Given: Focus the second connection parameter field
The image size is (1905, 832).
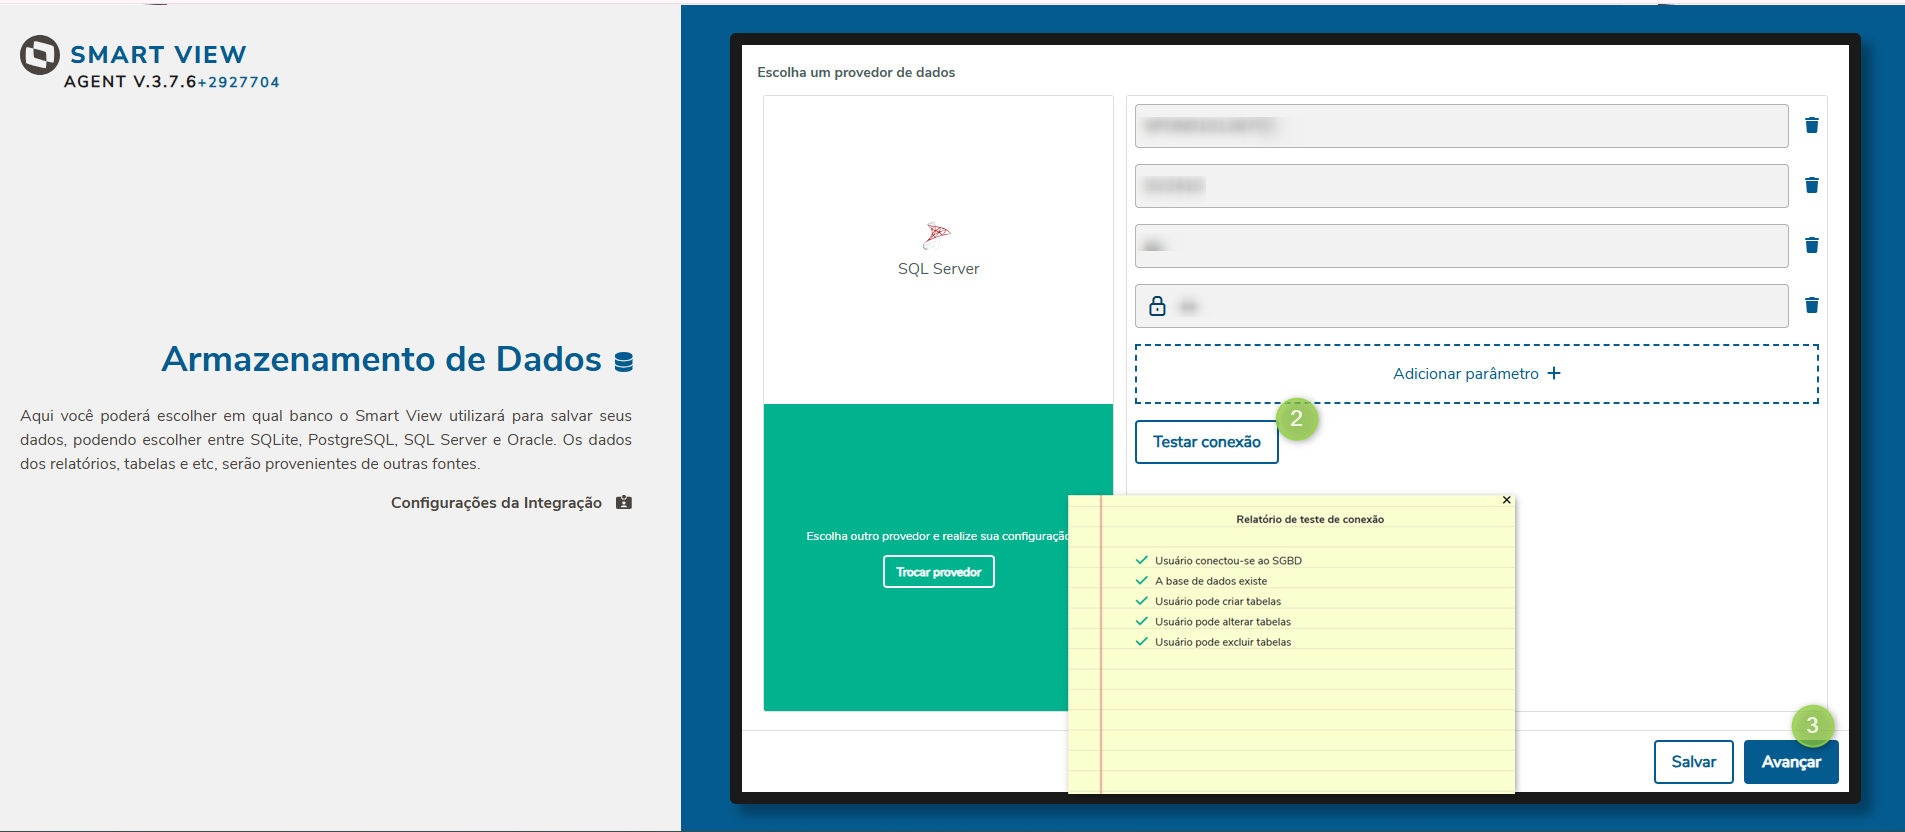Looking at the screenshot, I should pos(1461,186).
